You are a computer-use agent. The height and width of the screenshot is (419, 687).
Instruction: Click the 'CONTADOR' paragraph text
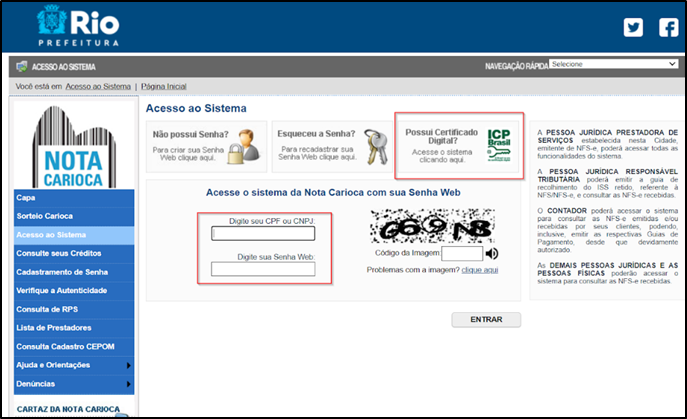[608, 230]
